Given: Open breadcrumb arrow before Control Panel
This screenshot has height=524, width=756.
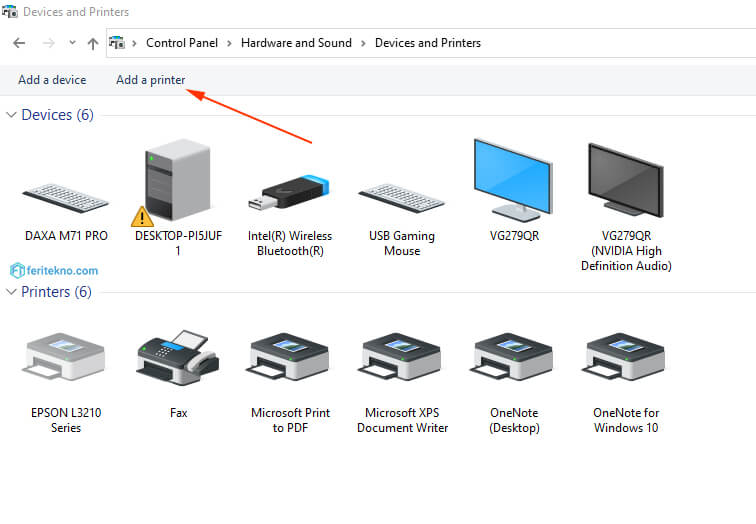Looking at the screenshot, I should point(135,43).
